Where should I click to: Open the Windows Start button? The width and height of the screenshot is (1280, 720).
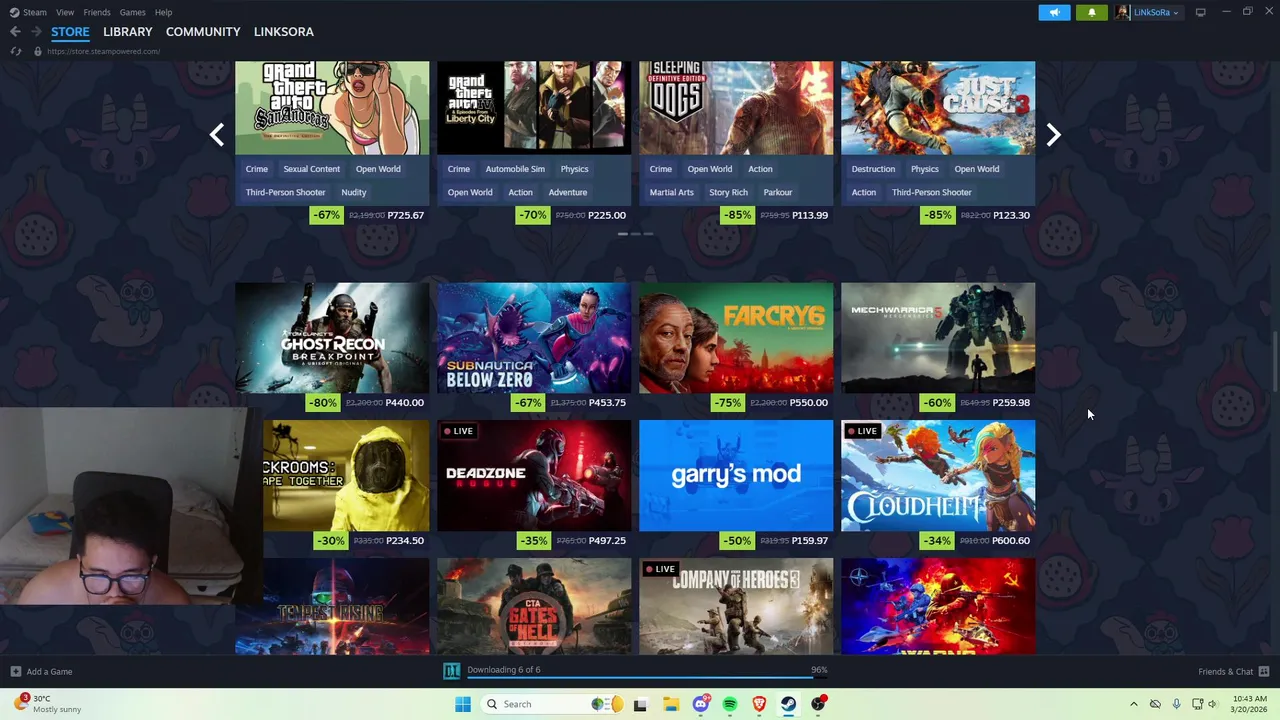click(x=463, y=704)
